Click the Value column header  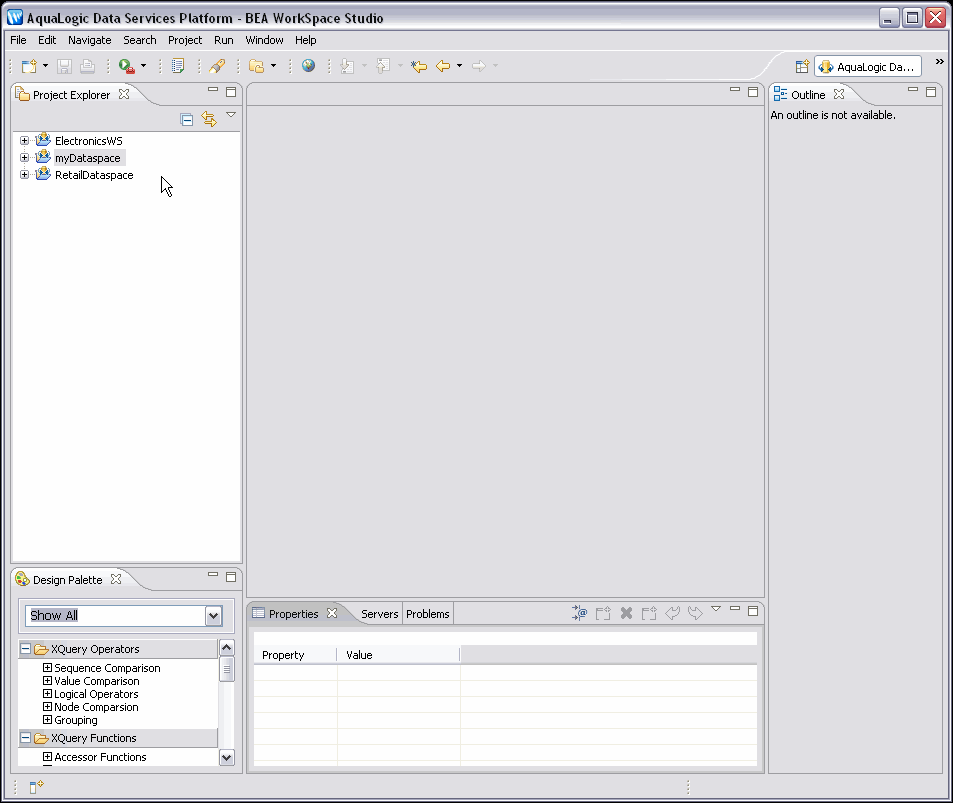tap(399, 655)
